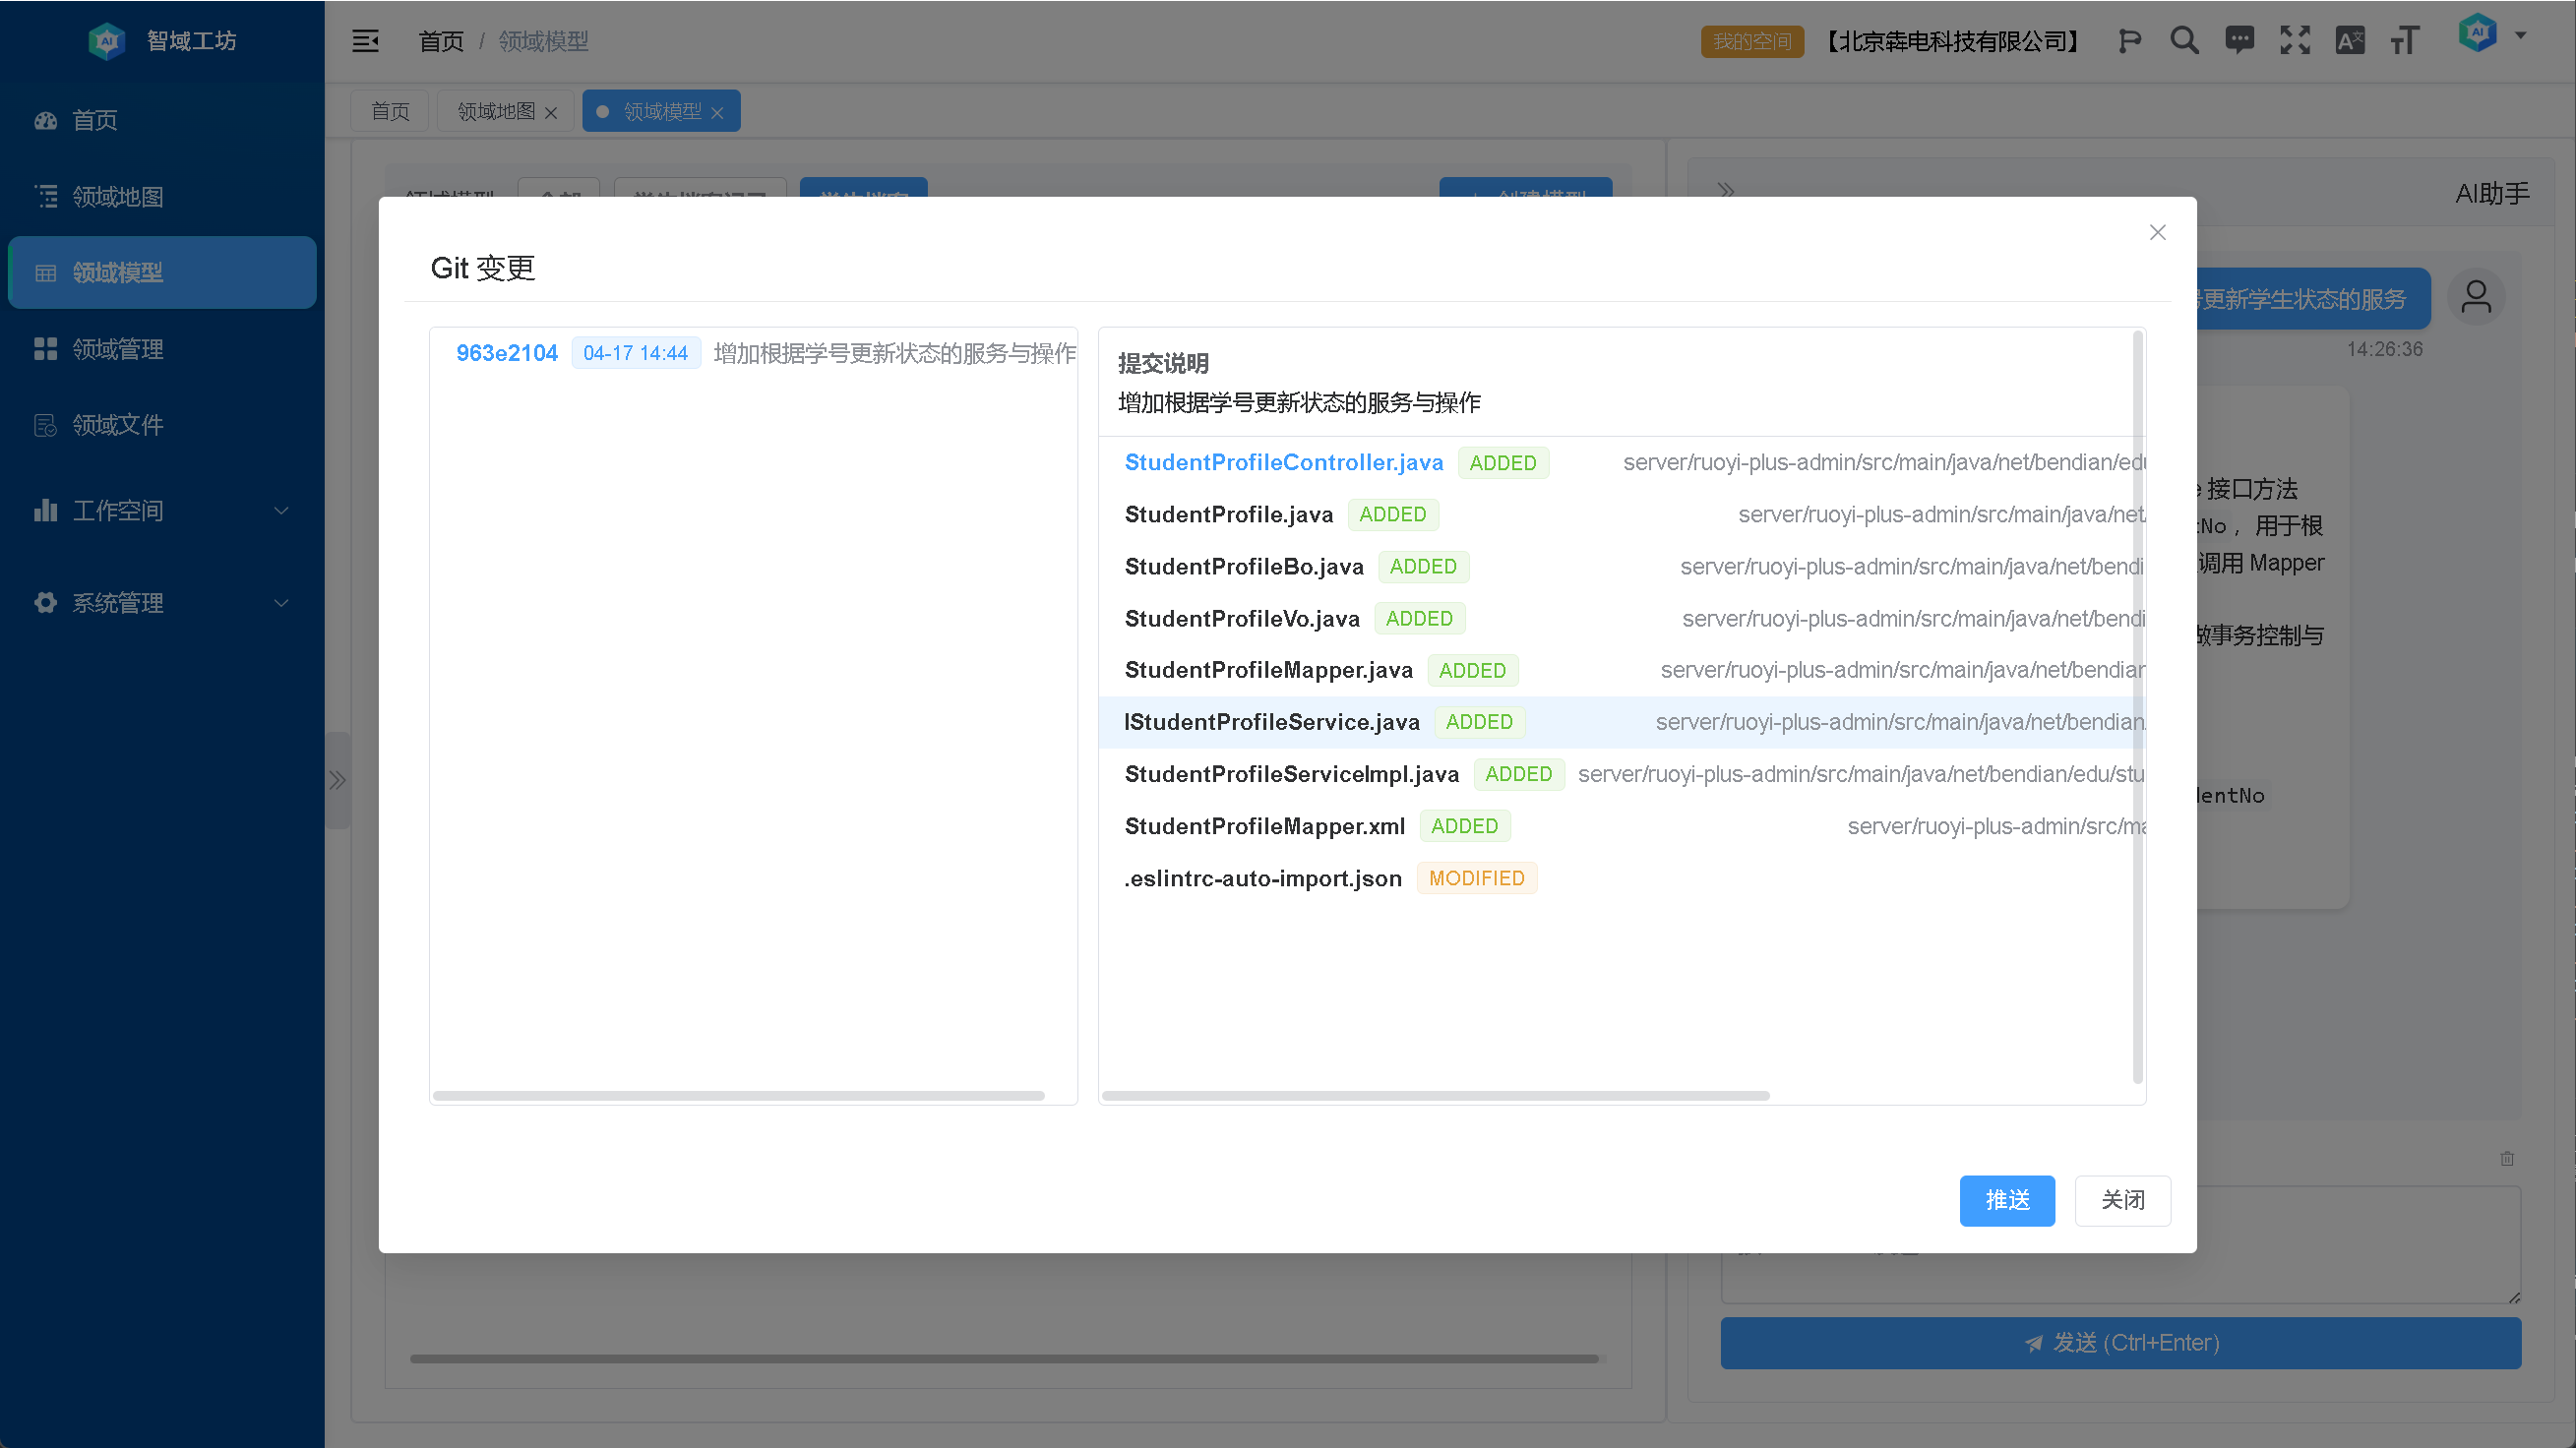Click the flag icon next to company name
The width and height of the screenshot is (2576, 1448).
2129,41
